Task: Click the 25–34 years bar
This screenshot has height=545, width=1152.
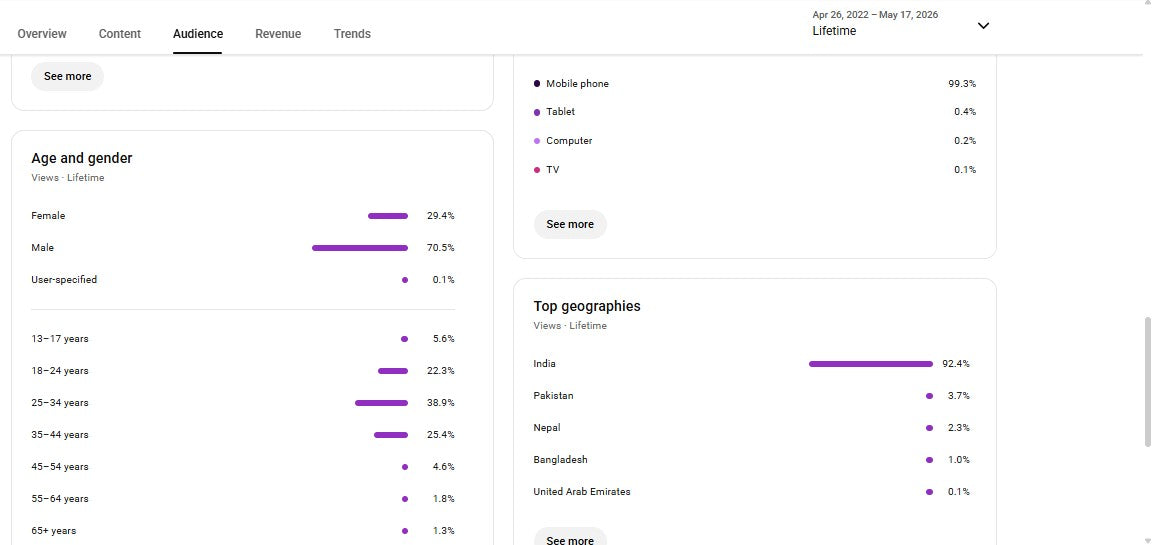Action: tap(381, 403)
